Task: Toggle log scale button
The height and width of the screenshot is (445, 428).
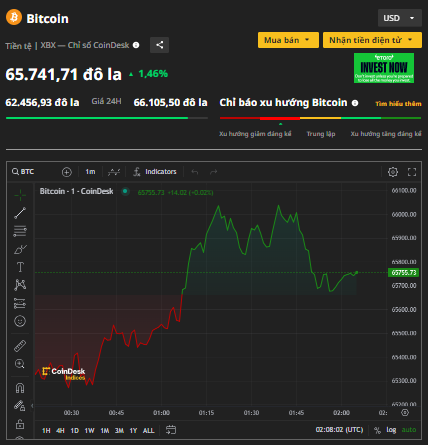Action: tap(391, 430)
